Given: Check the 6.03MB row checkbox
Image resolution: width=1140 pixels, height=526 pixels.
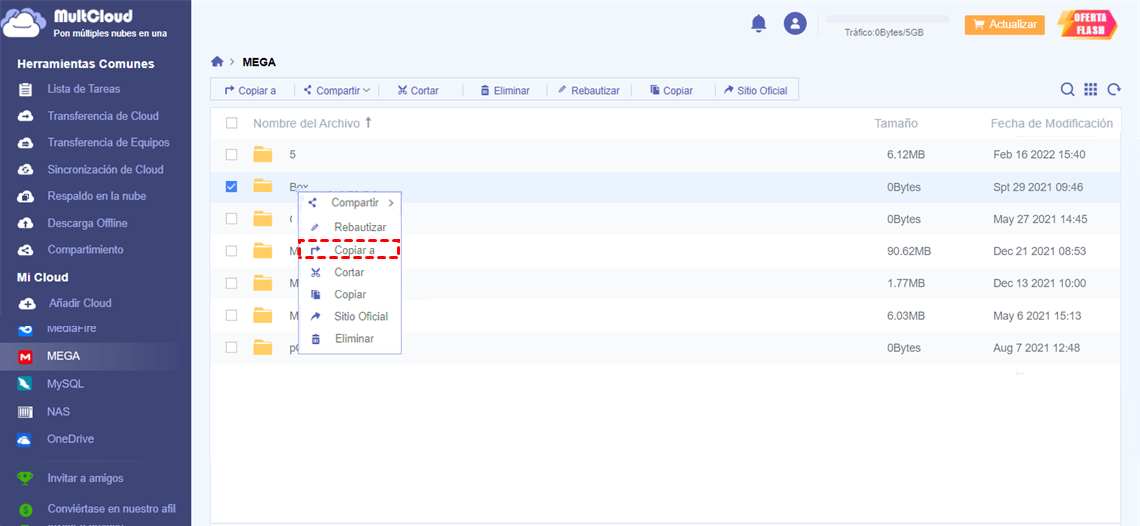Looking at the screenshot, I should point(231,315).
